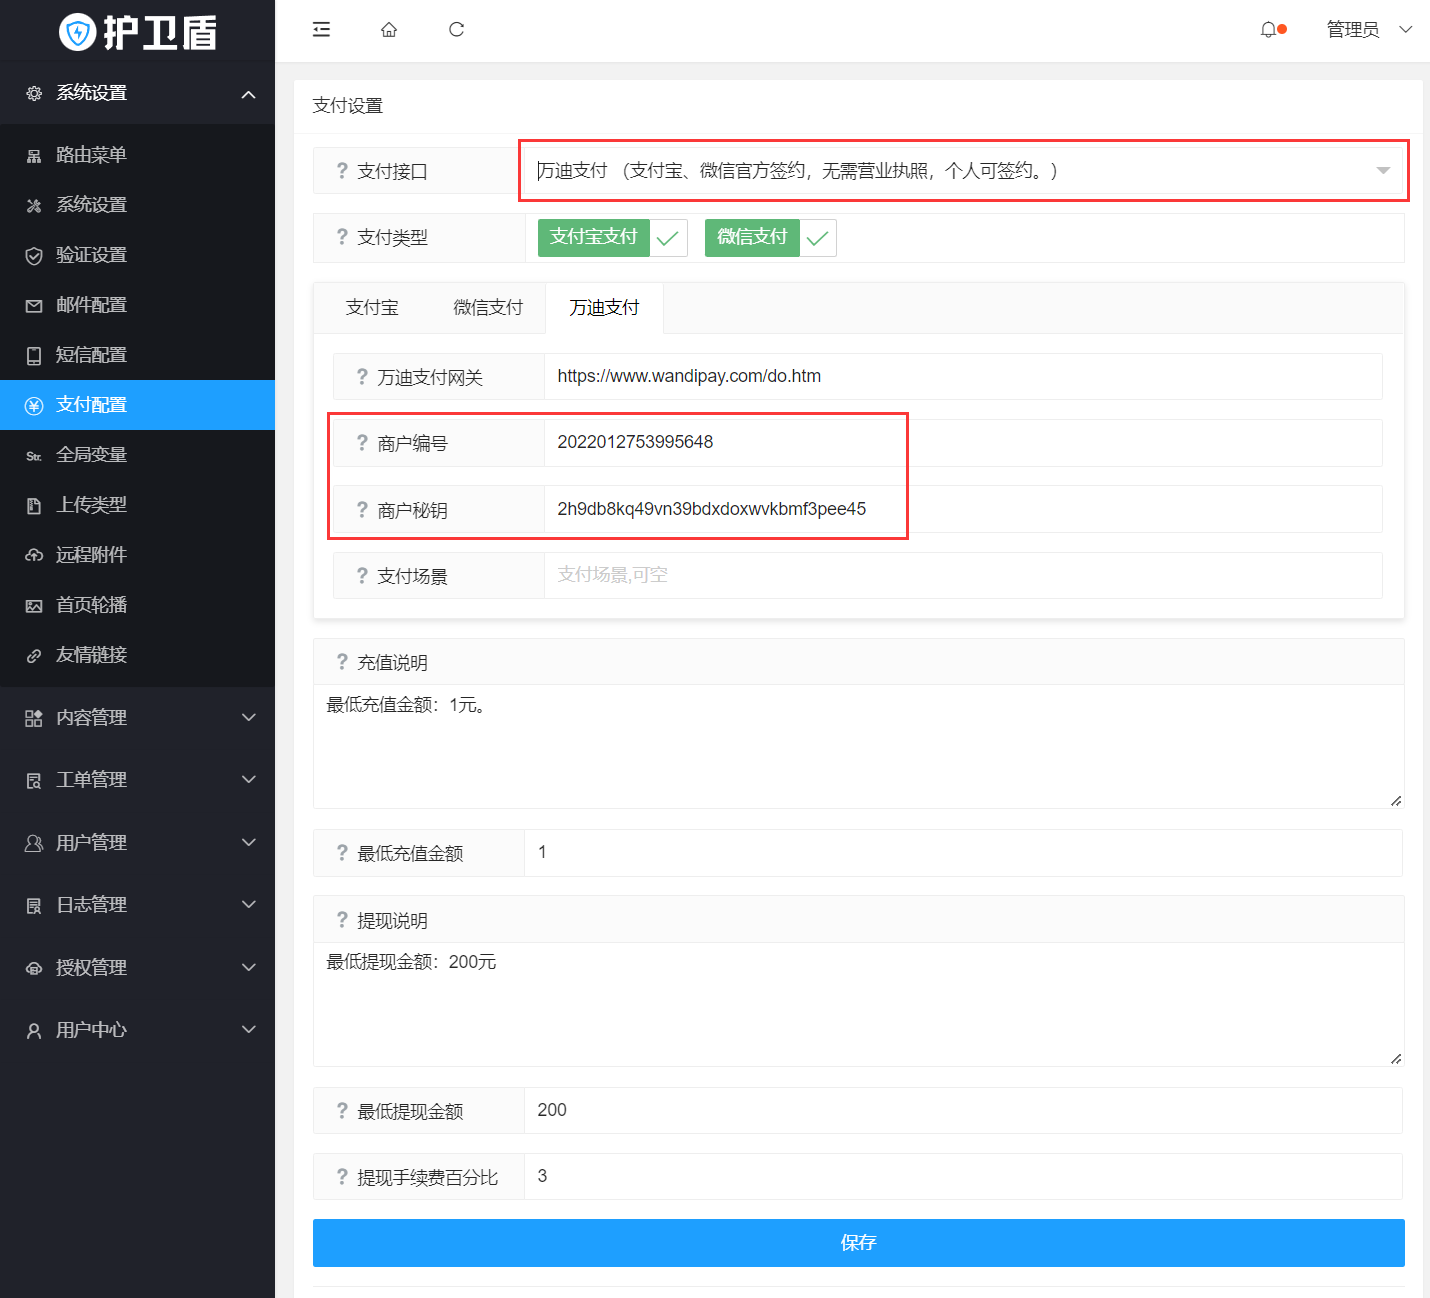Screen dimensions: 1430x1298
Task: Open the 路由菜单 menu item
Action: tap(137, 155)
